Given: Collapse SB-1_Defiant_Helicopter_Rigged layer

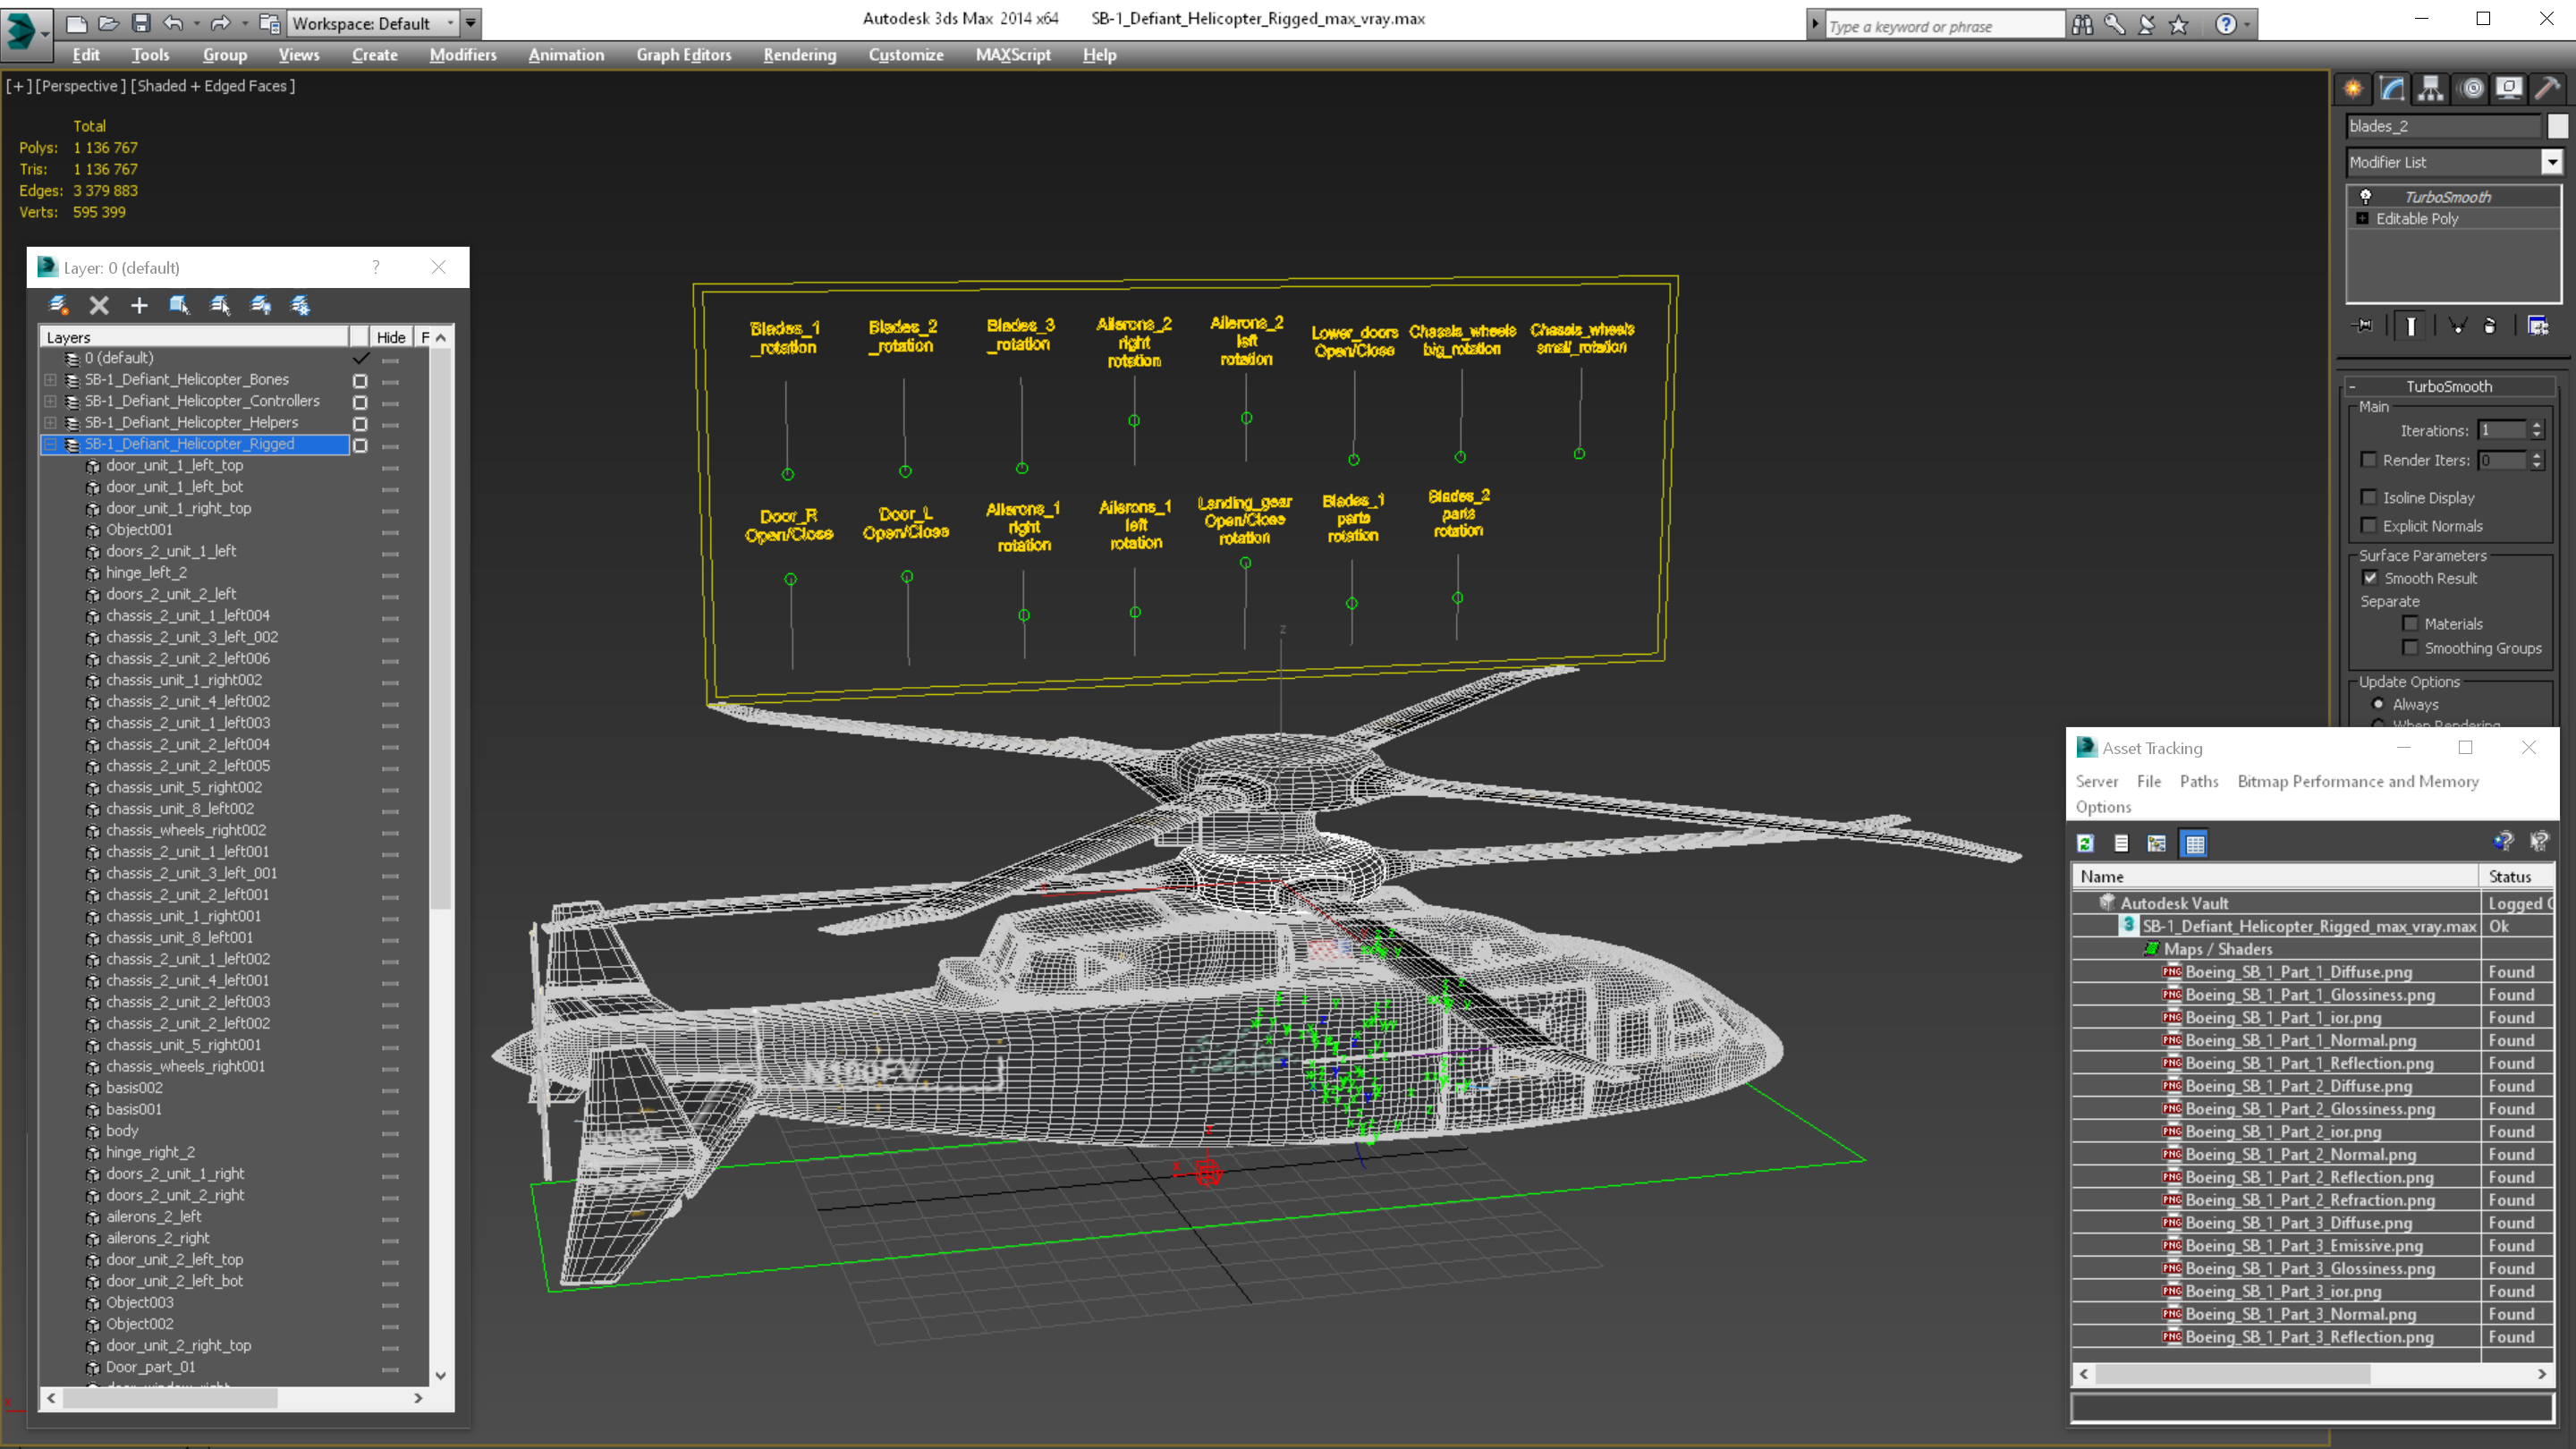Looking at the screenshot, I should (50, 444).
